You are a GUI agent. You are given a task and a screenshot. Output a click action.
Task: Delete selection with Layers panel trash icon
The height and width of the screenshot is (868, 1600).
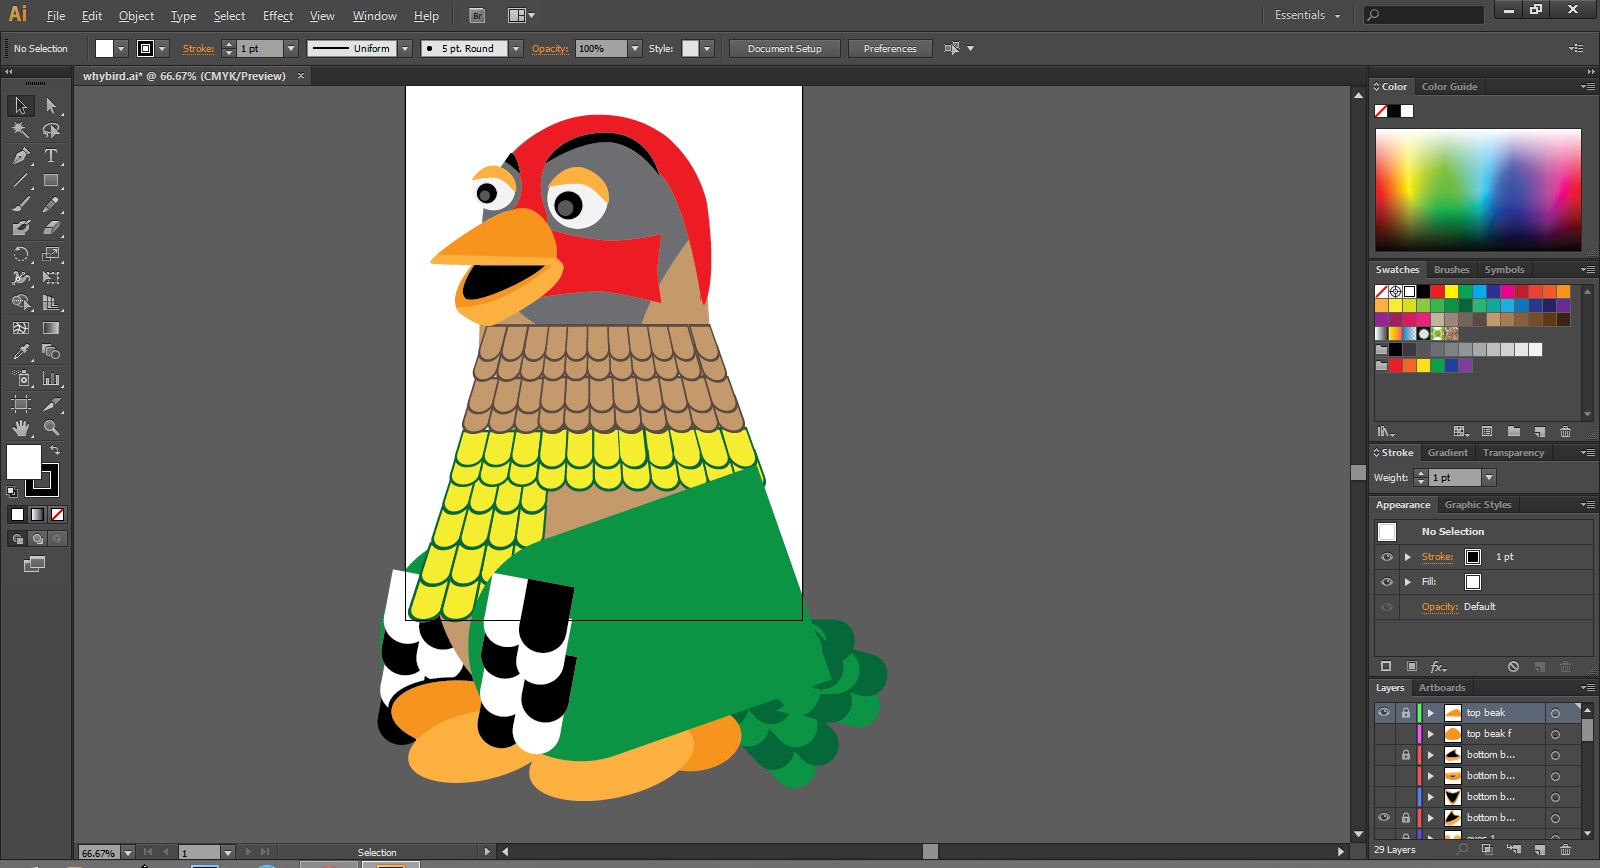tap(1566, 850)
